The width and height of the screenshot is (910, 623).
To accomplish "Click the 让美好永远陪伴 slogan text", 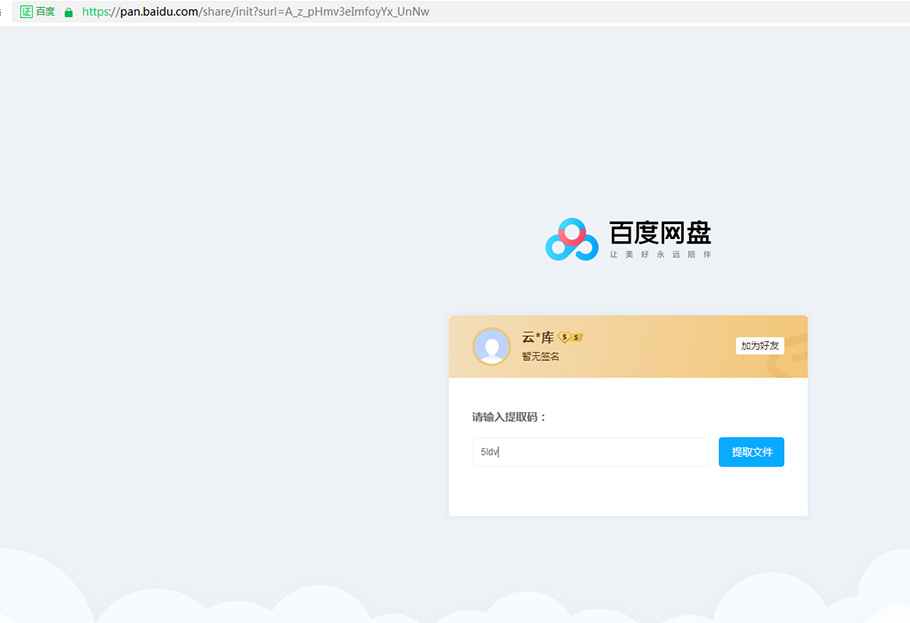I will pos(660,254).
